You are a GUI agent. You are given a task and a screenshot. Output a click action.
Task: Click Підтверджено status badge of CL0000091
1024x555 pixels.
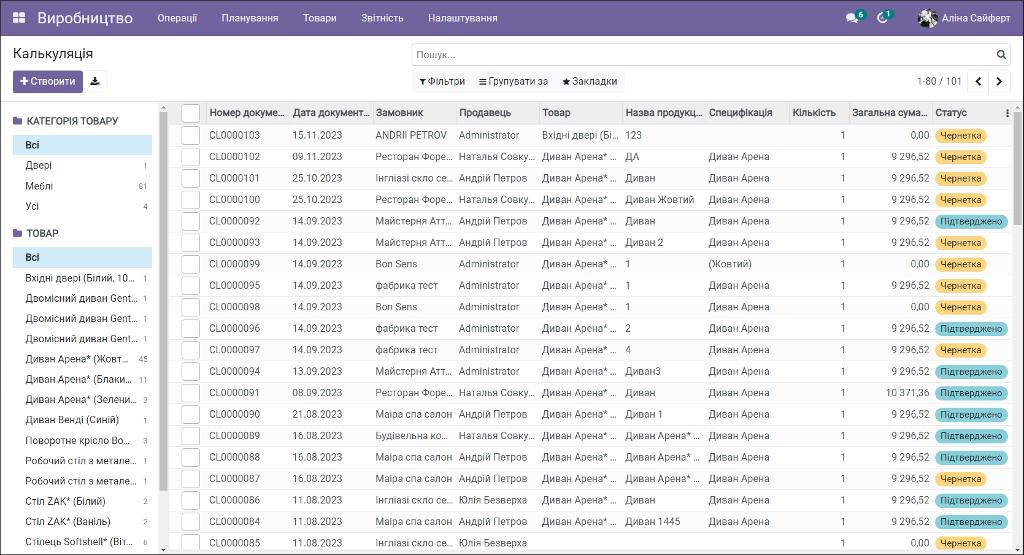[x=971, y=393]
